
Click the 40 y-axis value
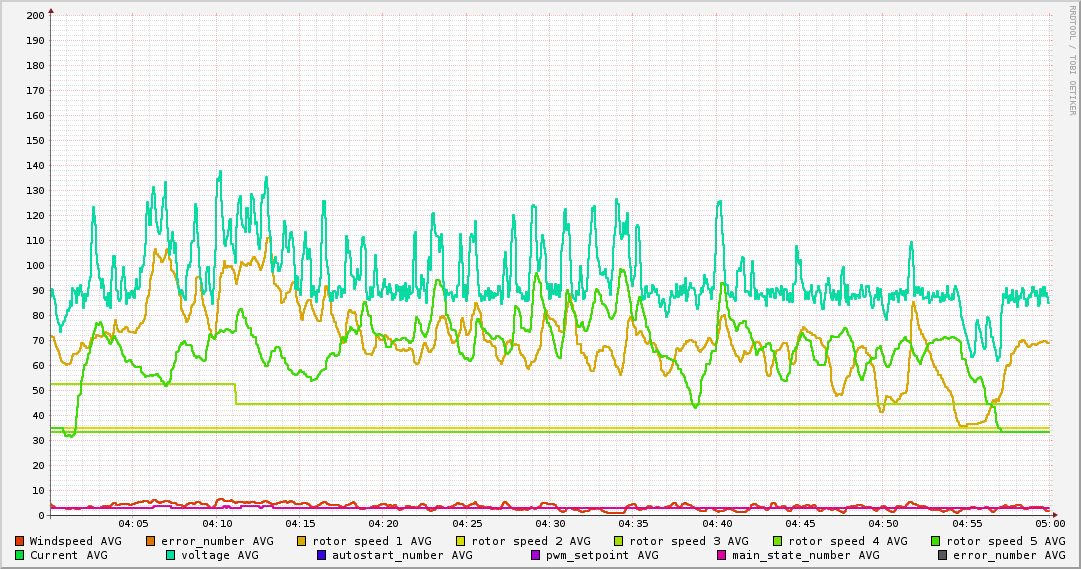(x=38, y=415)
